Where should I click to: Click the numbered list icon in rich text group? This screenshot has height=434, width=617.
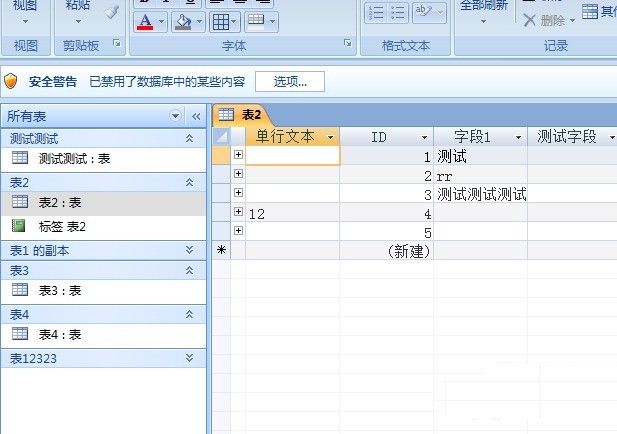375,12
